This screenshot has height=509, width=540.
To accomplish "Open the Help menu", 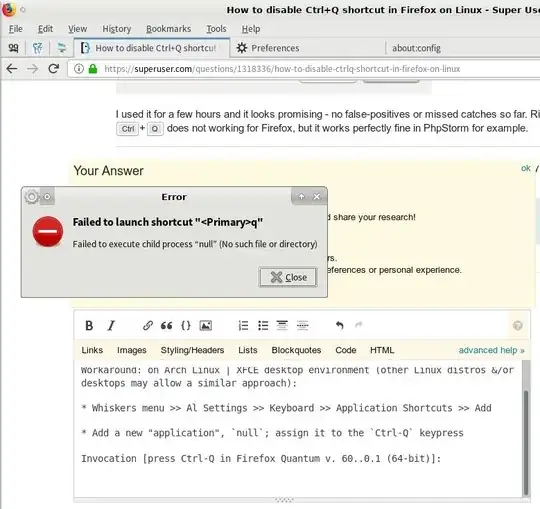I will pyautogui.click(x=251, y=29).
